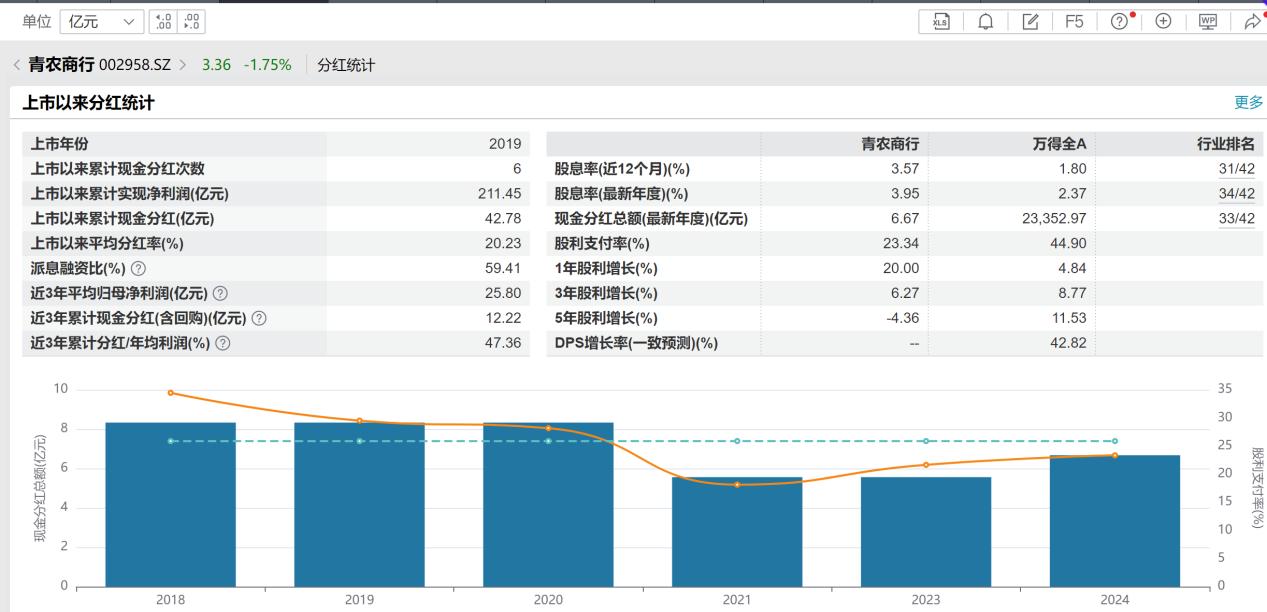Click the edit note pencil icon
The height and width of the screenshot is (612, 1267).
pos(1030,21)
